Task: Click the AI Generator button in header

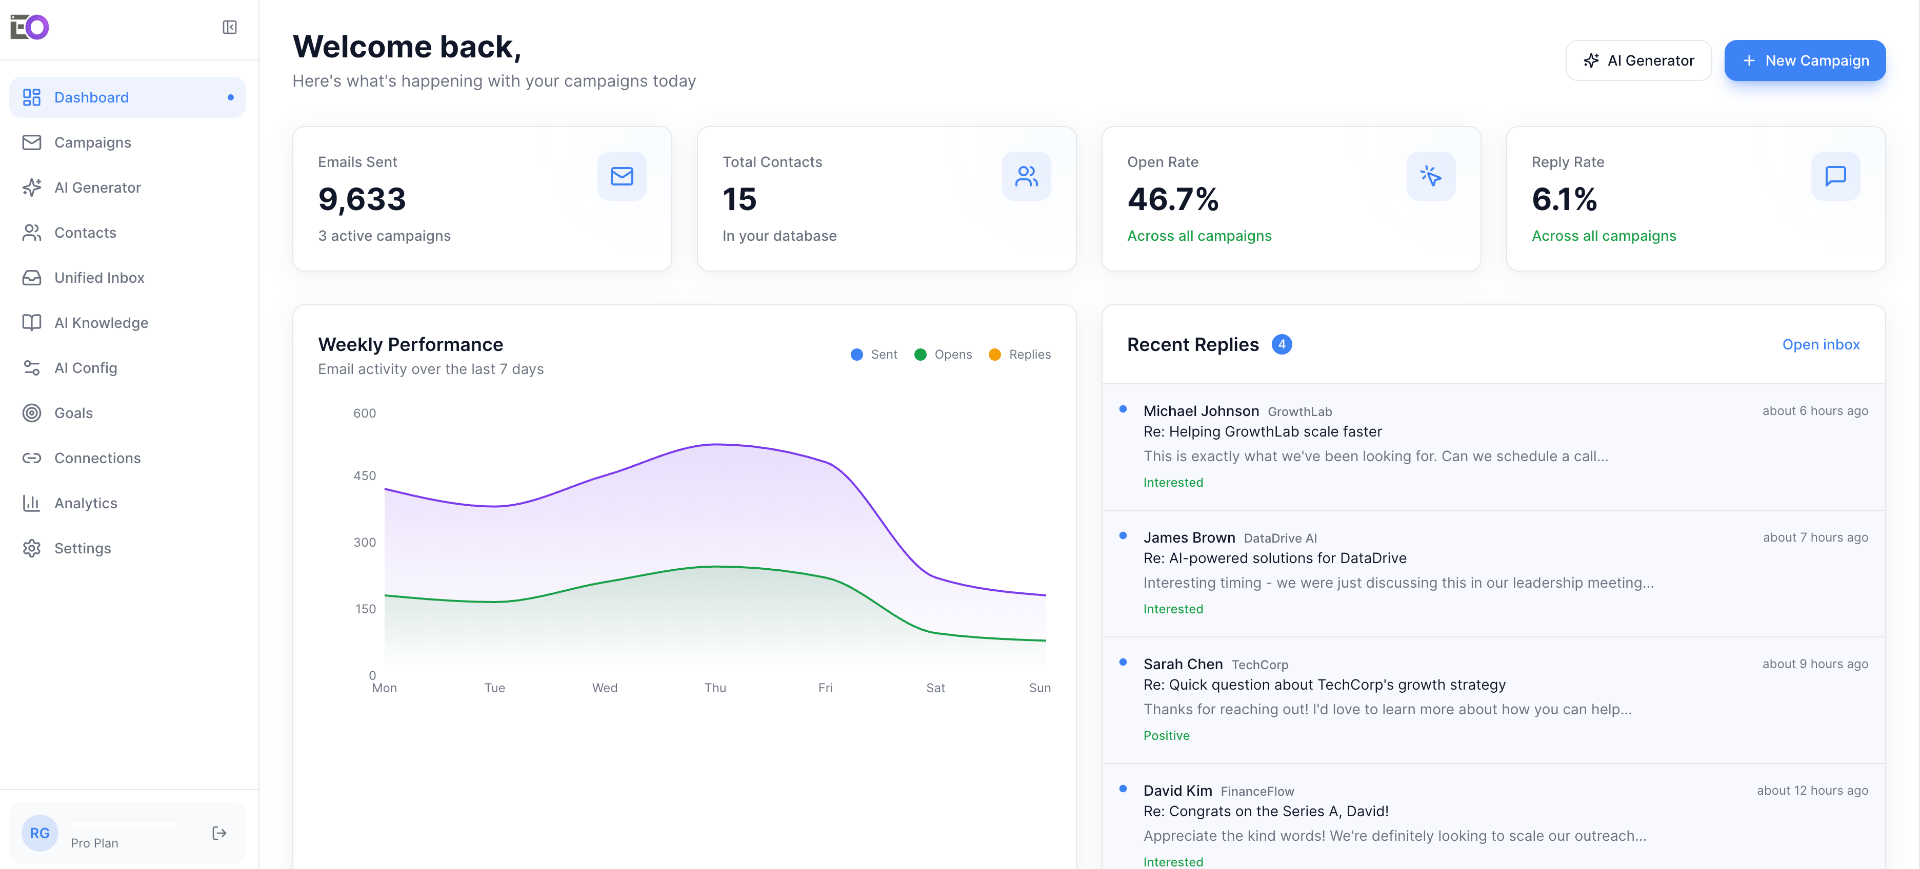Action: 1638,61
